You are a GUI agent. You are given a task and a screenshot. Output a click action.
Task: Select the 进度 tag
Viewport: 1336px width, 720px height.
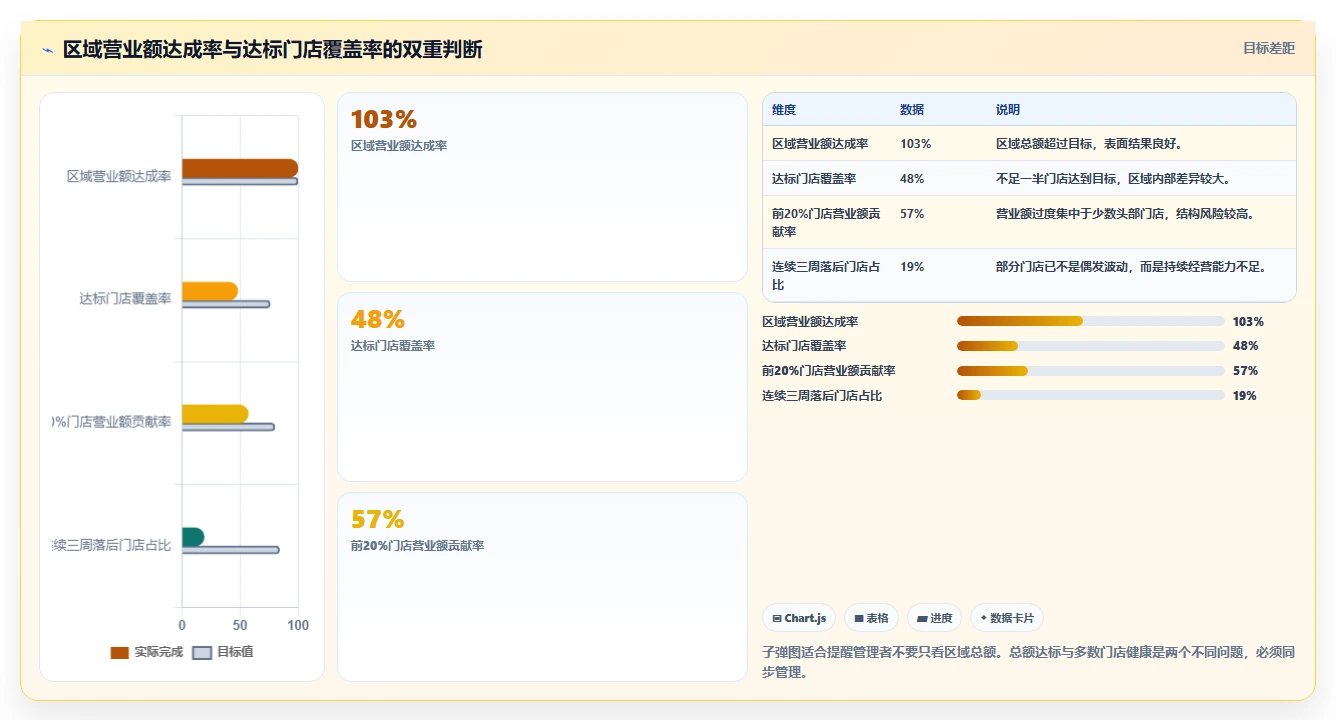[935, 618]
